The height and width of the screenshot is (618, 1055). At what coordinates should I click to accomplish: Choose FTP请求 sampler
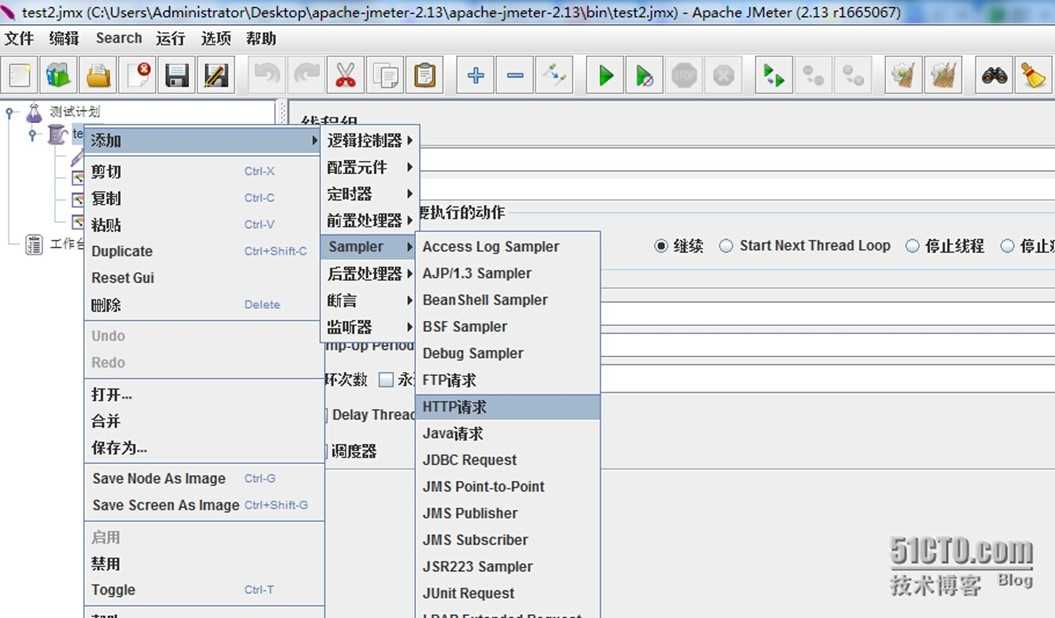tap(508, 380)
